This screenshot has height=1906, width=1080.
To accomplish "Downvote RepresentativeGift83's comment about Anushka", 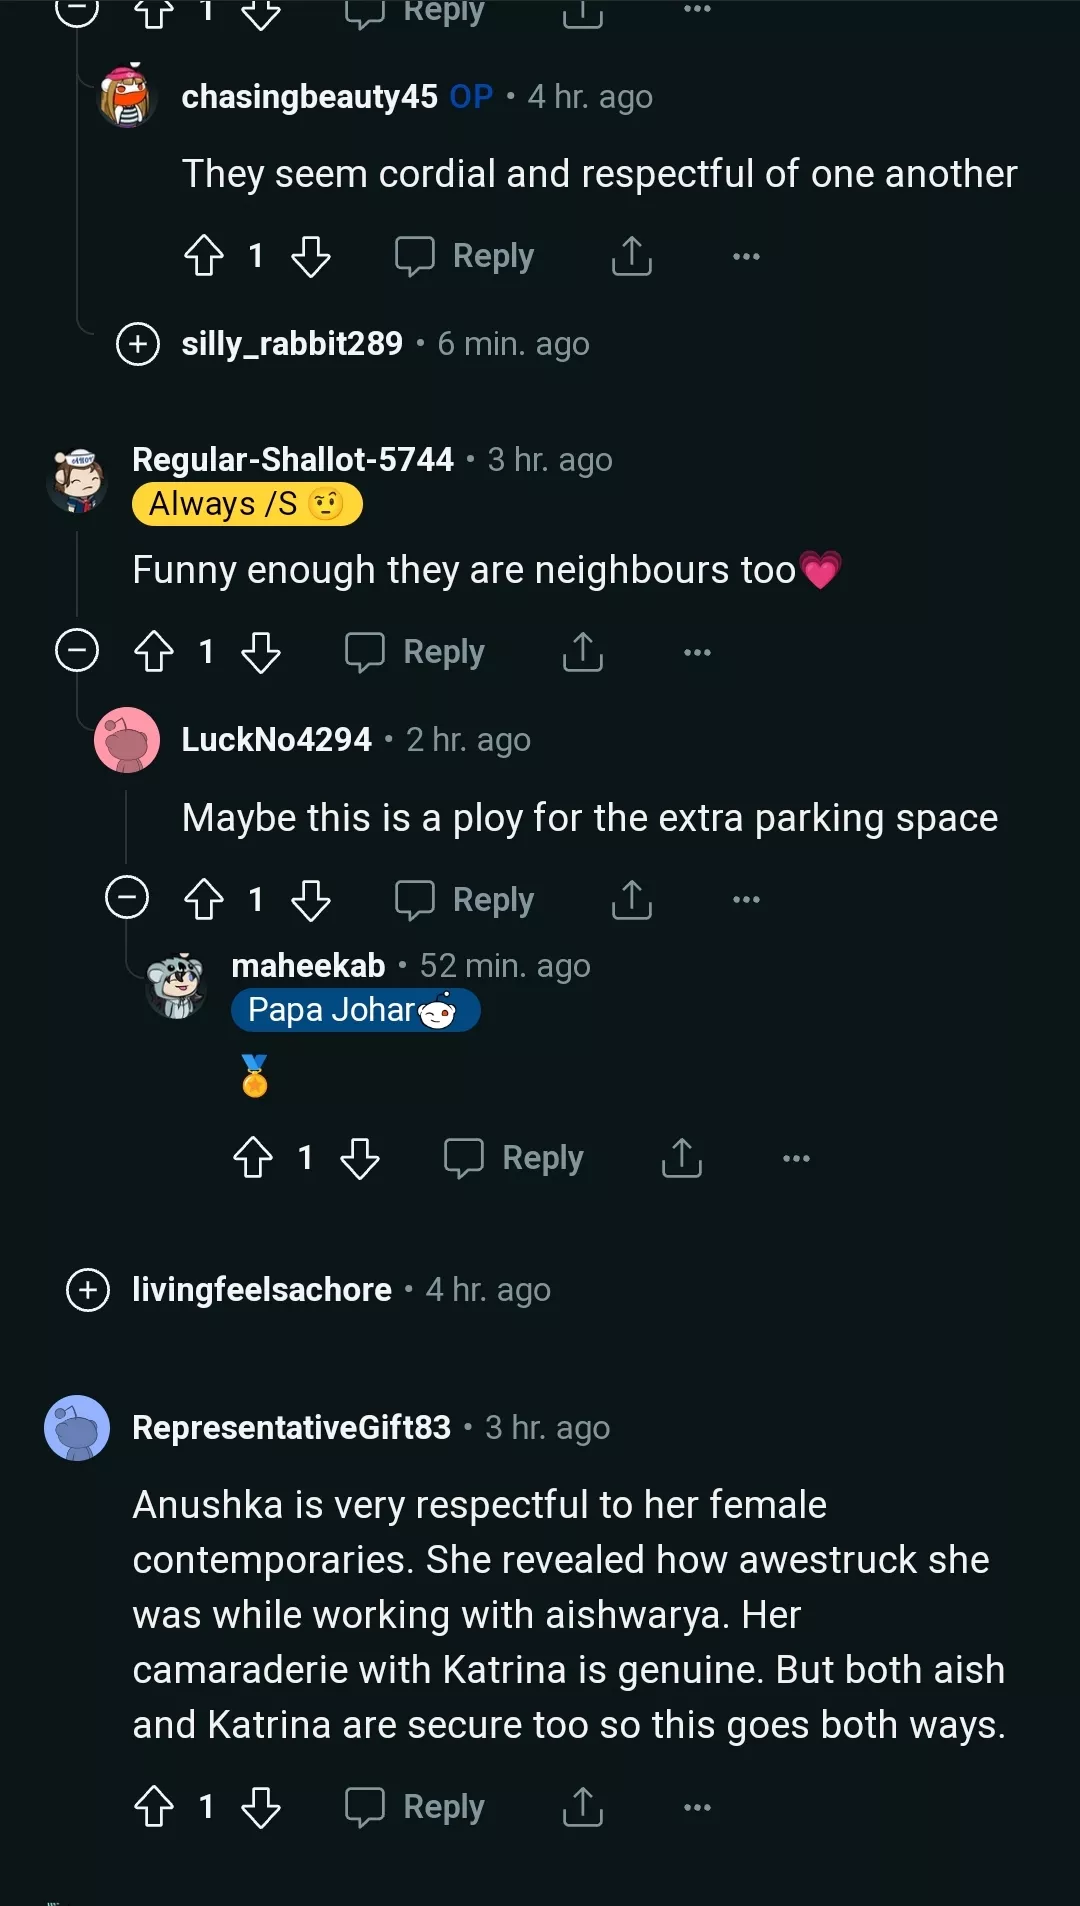I will [x=261, y=1807].
